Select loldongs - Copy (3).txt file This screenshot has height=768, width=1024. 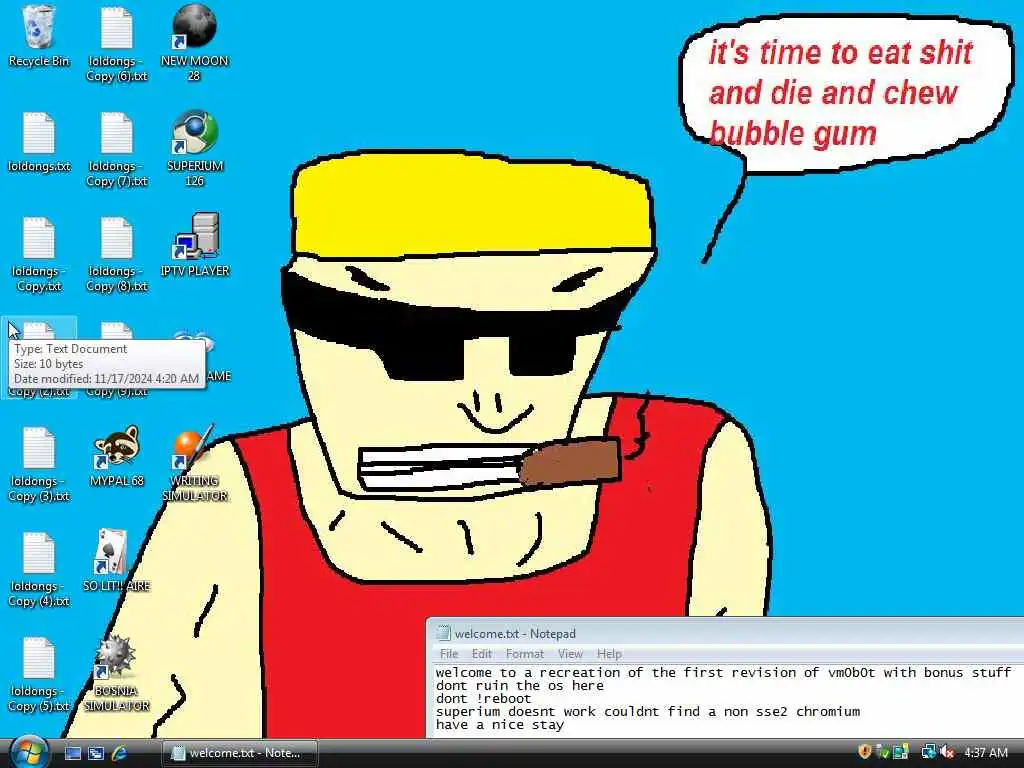tap(39, 464)
